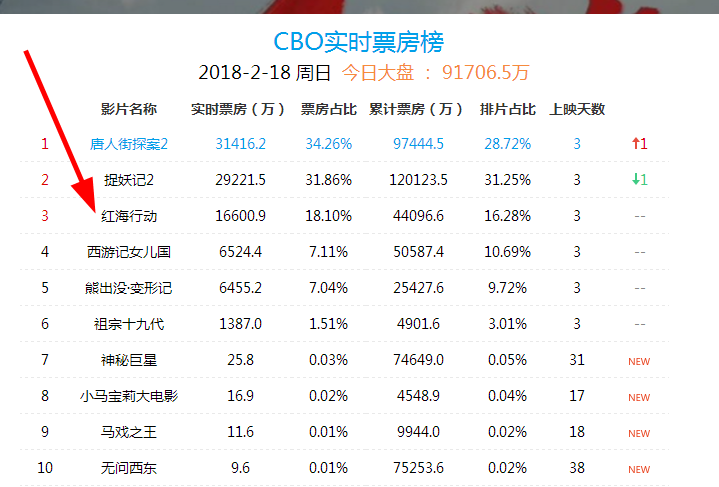This screenshot has width=719, height=487.
Task: Click the 累计票房（万） column header
Action: 415,109
